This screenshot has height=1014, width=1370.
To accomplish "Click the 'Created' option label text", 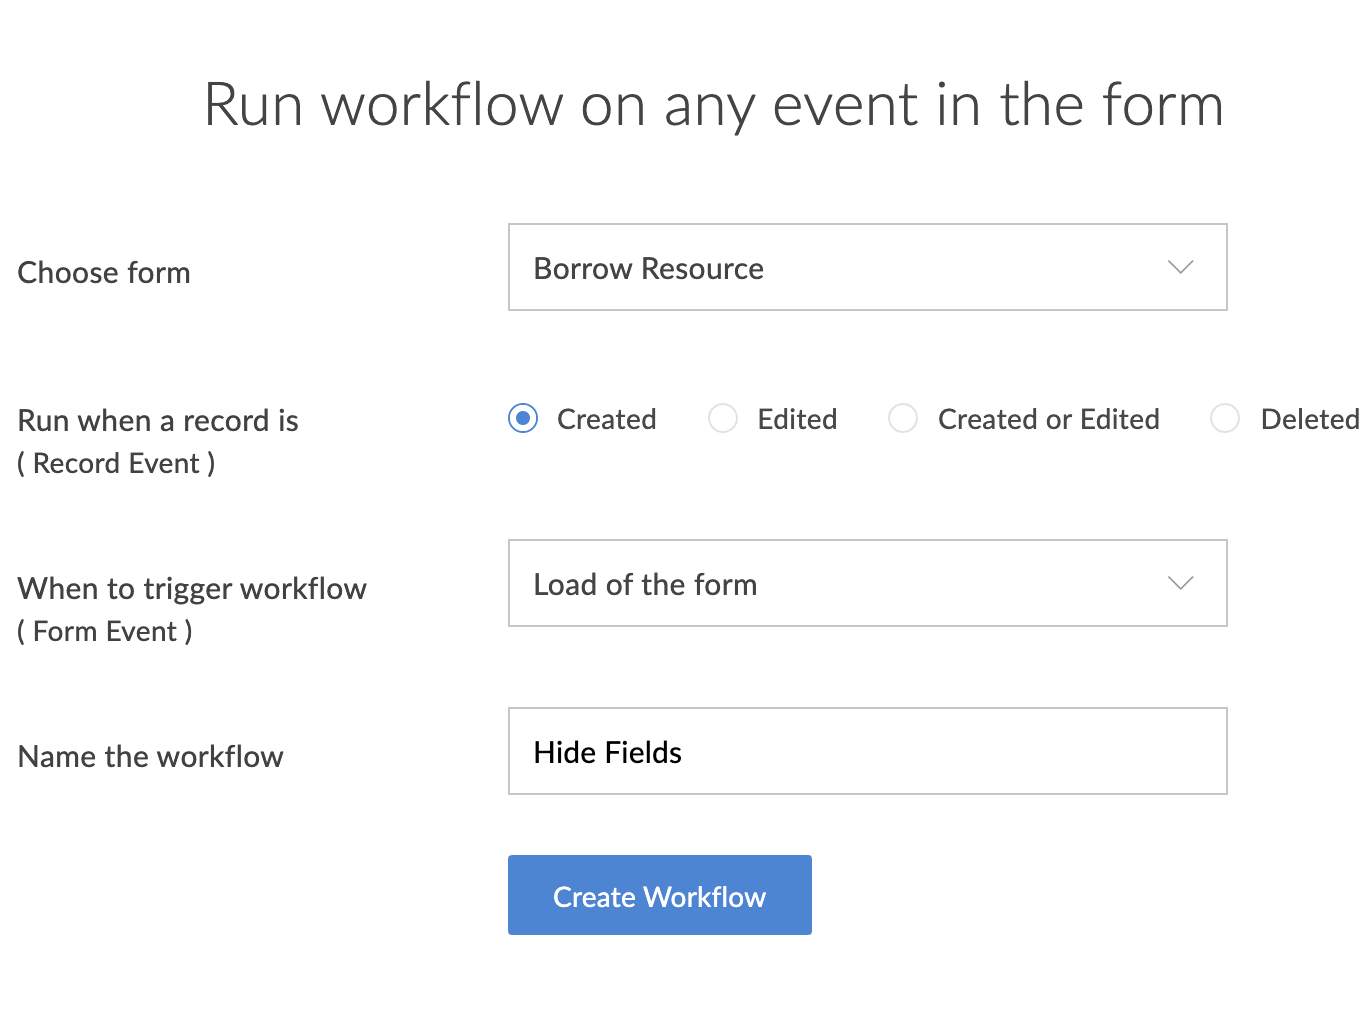I will [x=606, y=419].
